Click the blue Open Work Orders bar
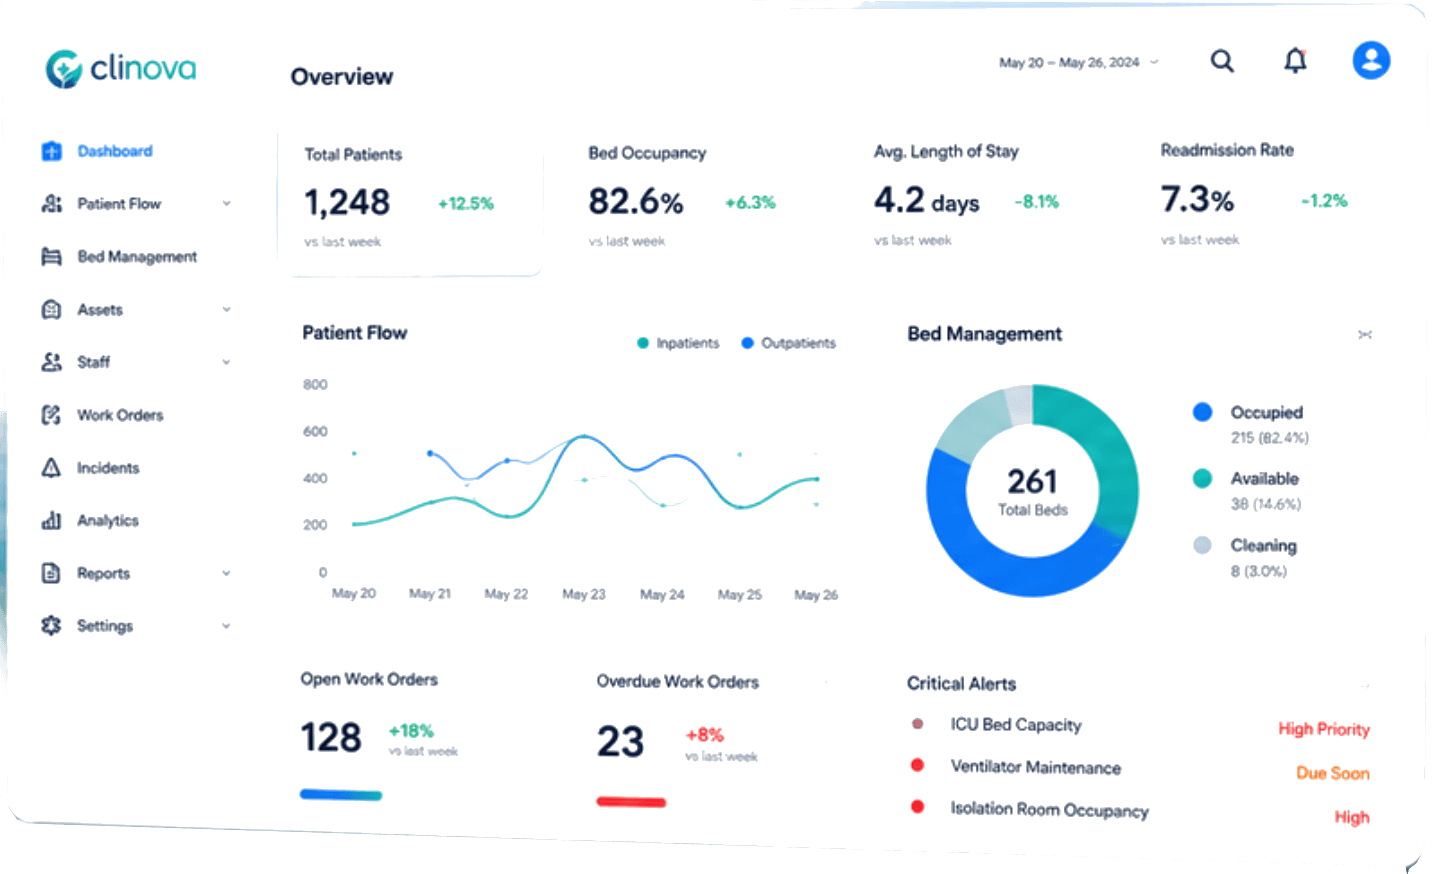 pos(341,795)
